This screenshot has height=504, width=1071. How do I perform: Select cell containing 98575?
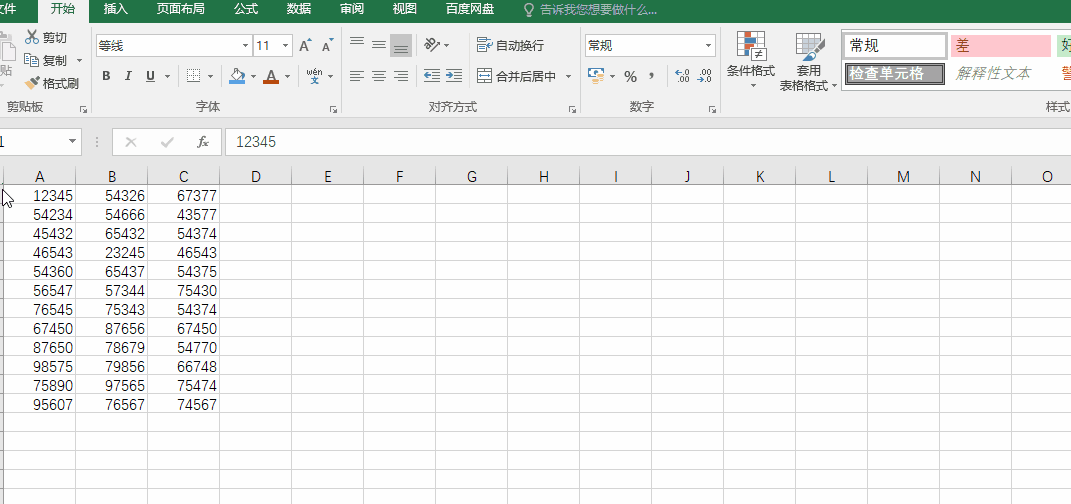(x=40, y=366)
